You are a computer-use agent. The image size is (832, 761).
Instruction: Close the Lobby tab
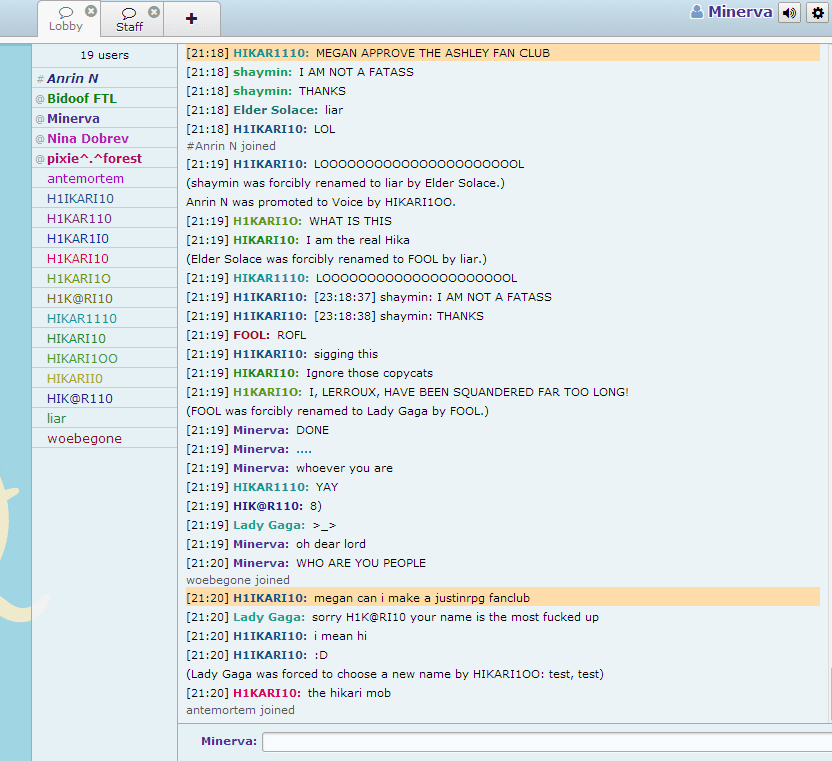[x=91, y=11]
